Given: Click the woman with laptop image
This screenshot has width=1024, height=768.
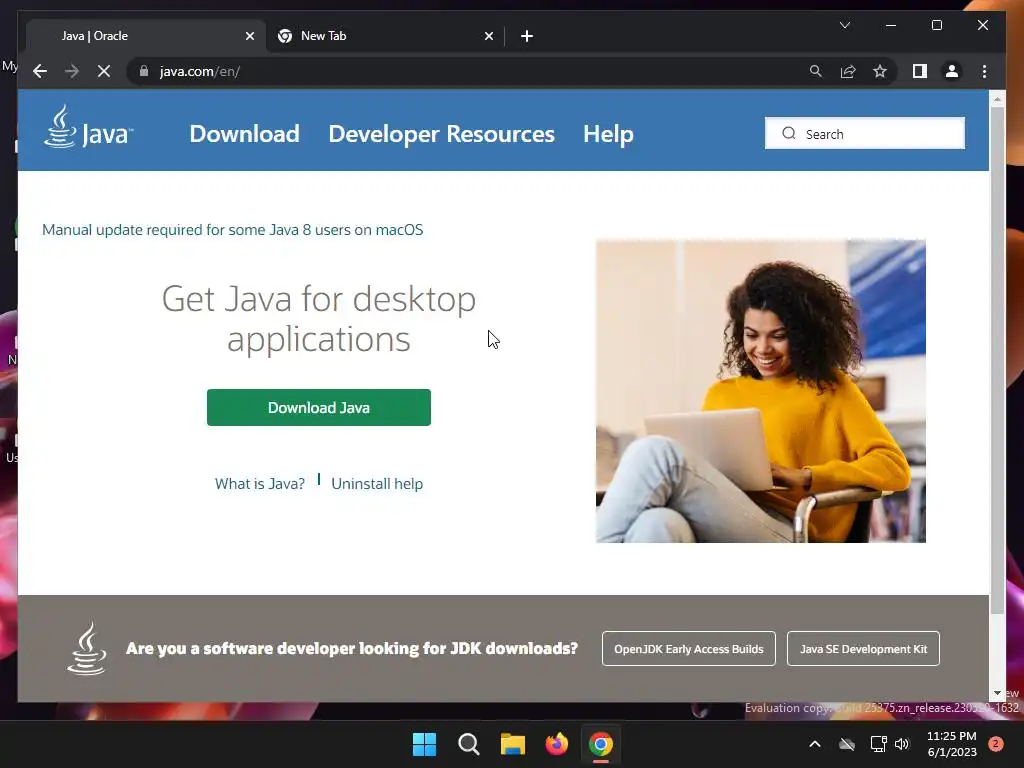Looking at the screenshot, I should [x=761, y=391].
